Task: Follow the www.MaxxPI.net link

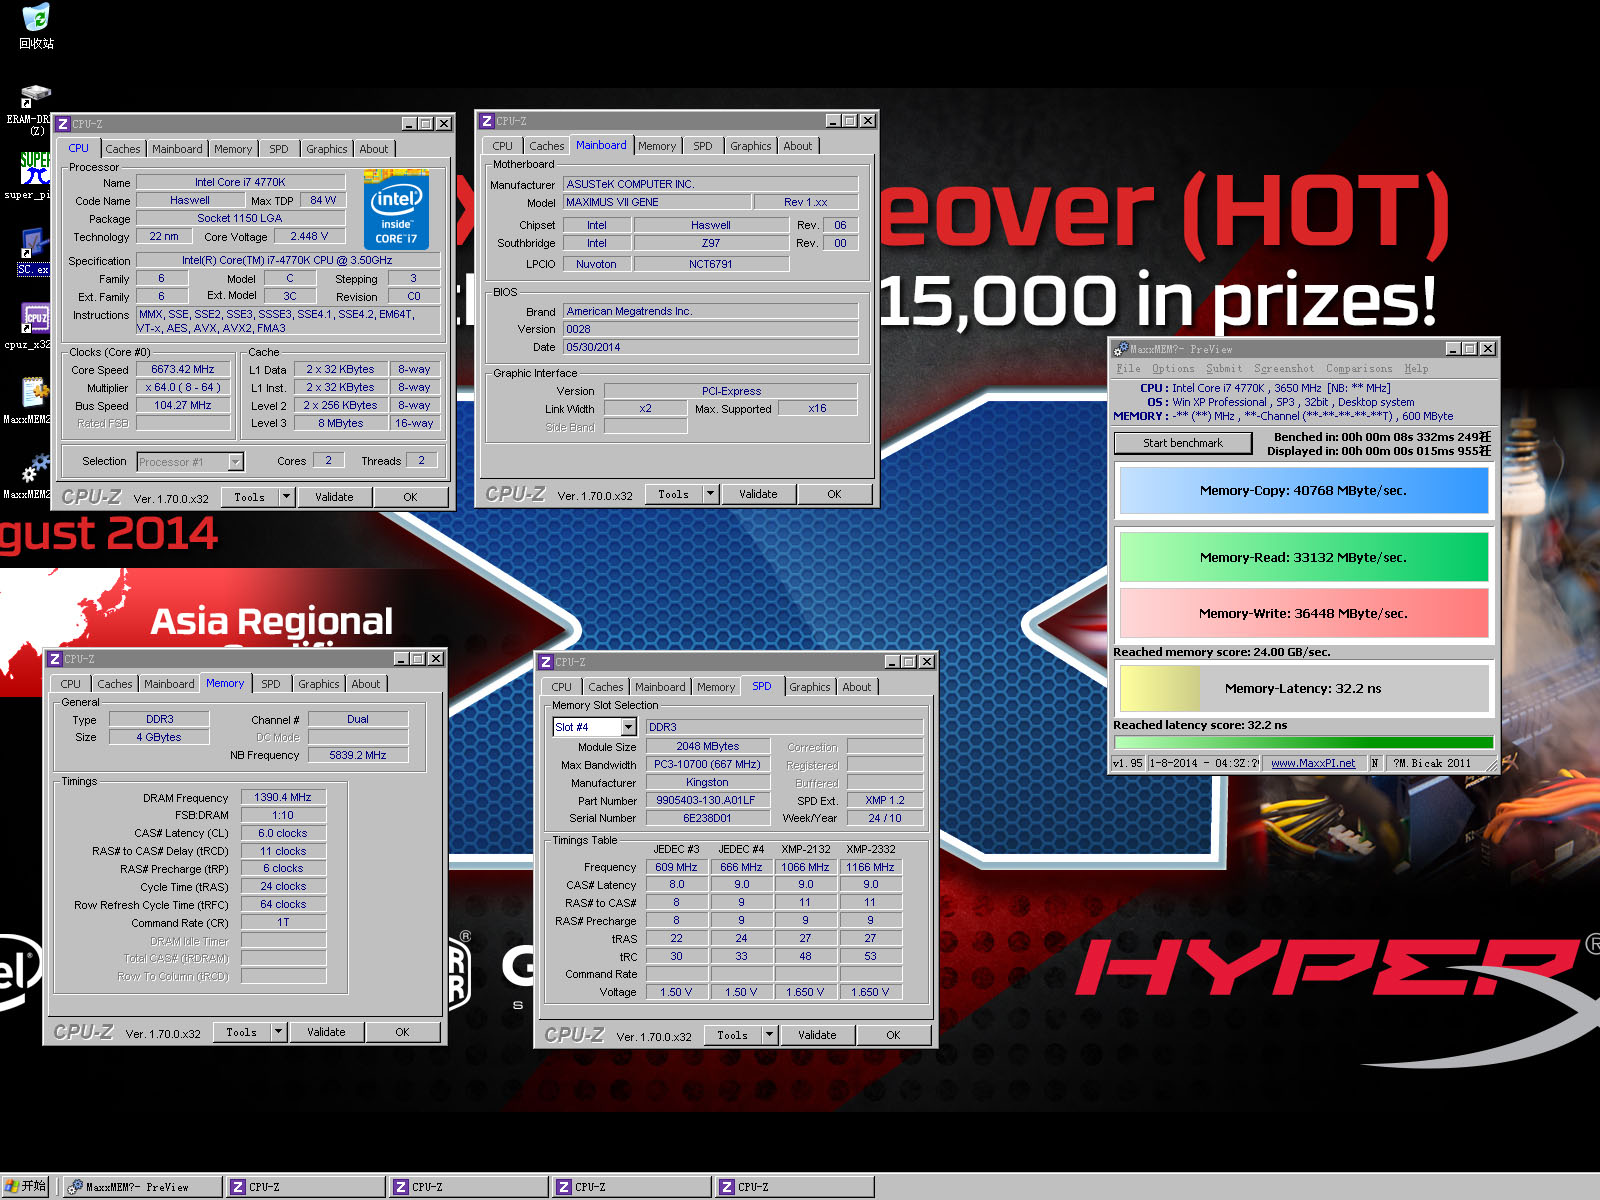Action: [x=1313, y=763]
